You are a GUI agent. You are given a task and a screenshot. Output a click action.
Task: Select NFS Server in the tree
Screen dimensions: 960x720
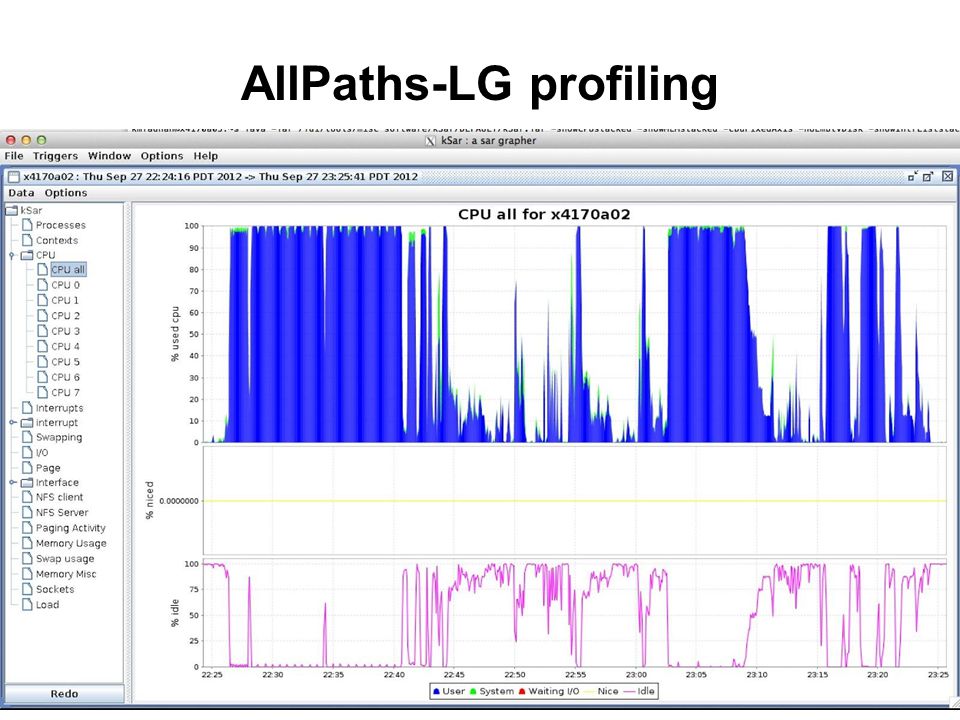(x=62, y=512)
